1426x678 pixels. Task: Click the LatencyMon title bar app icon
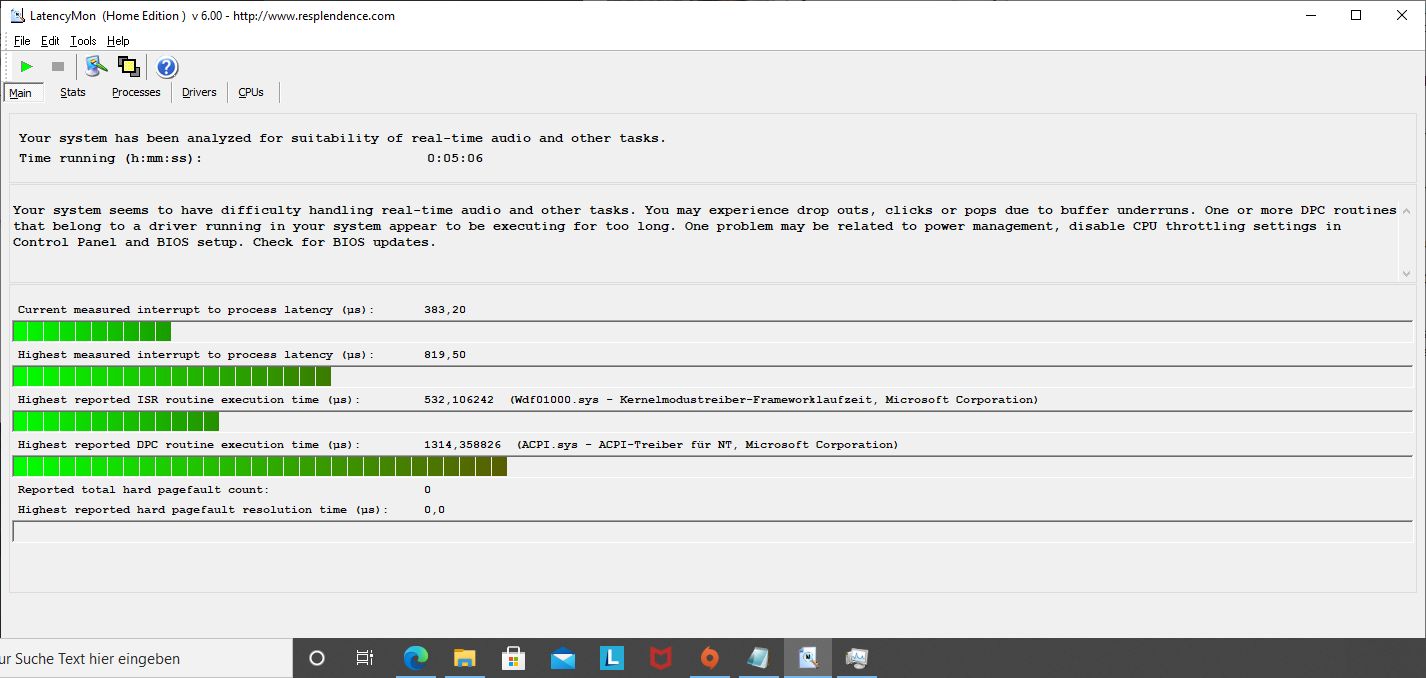coord(18,16)
